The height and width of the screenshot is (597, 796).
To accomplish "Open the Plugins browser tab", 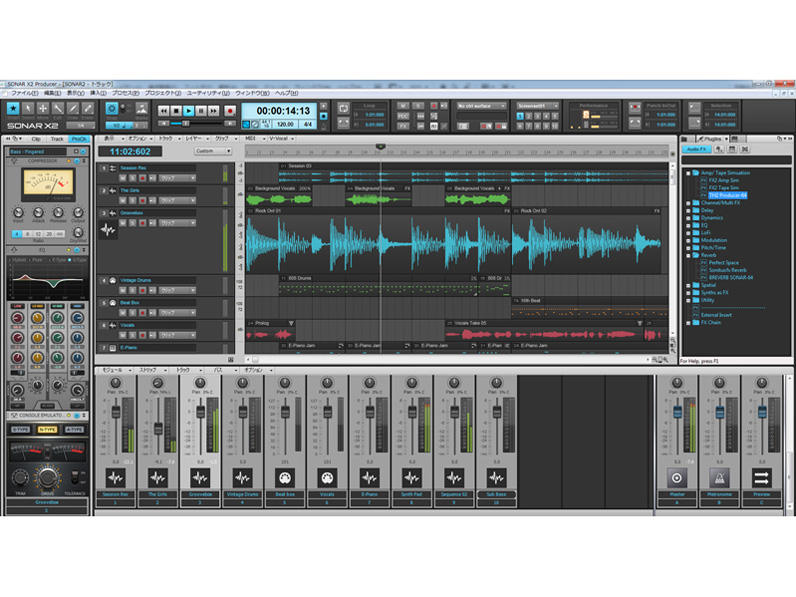I will pyautogui.click(x=711, y=139).
